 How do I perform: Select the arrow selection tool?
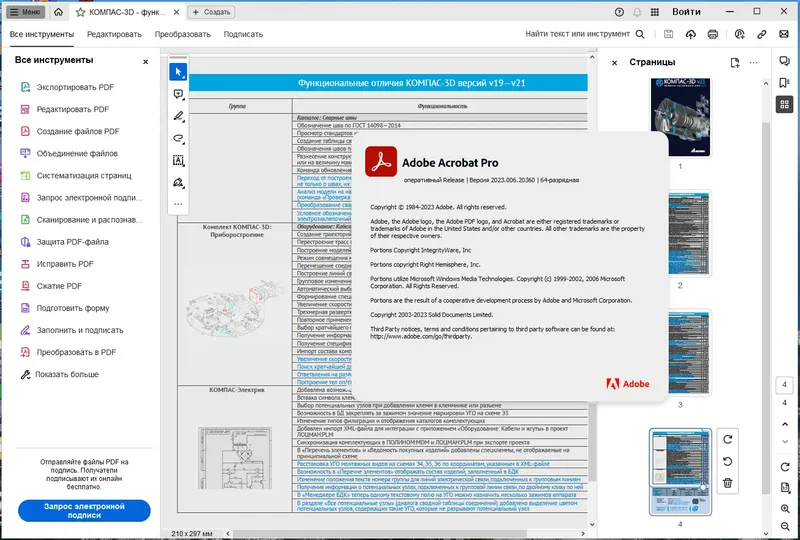(x=178, y=72)
